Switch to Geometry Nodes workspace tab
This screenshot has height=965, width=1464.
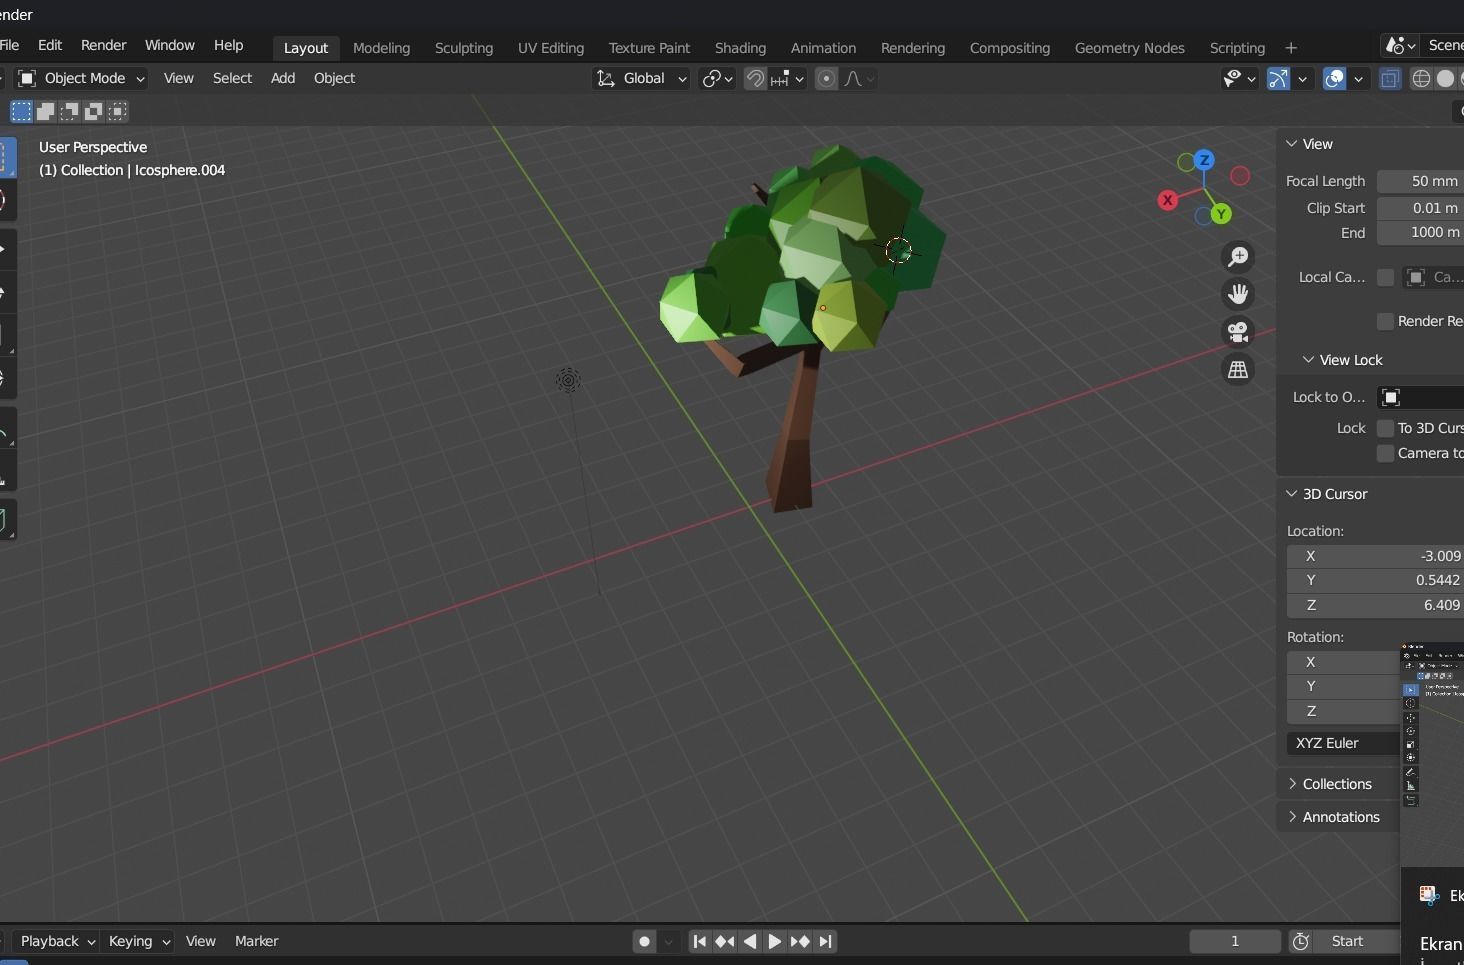coord(1130,48)
